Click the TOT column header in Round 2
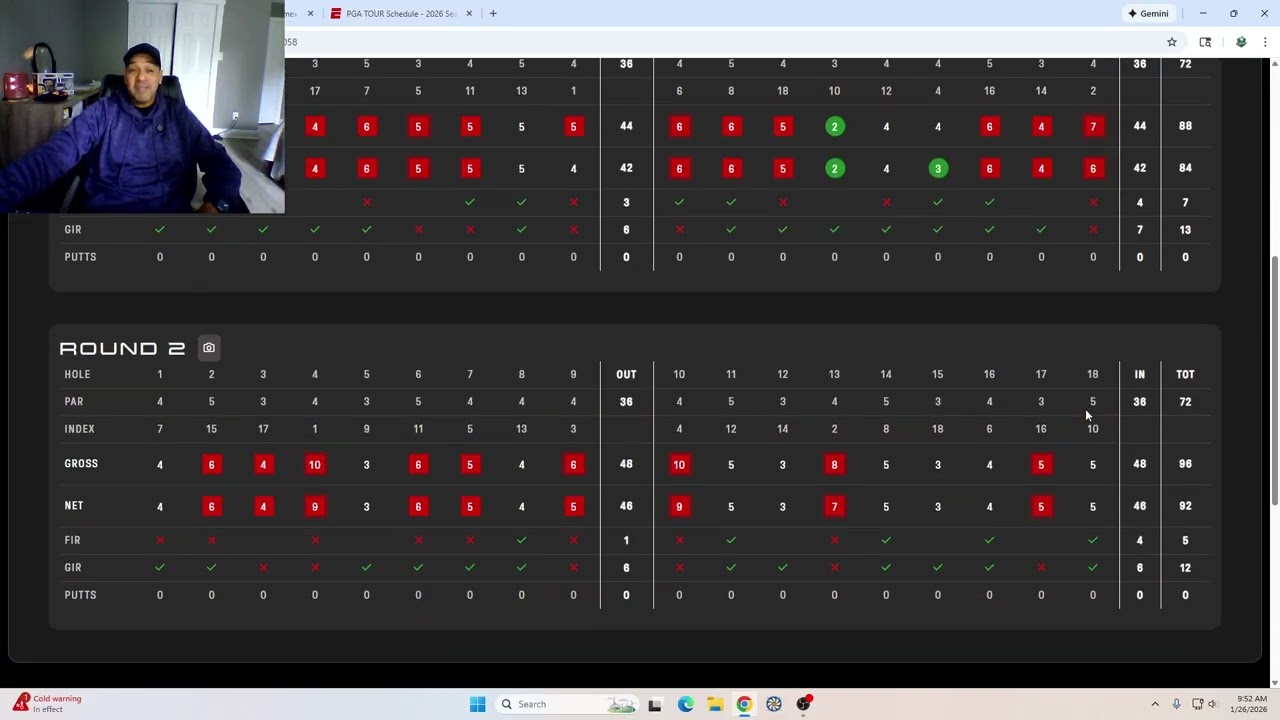The width and height of the screenshot is (1280, 720). point(1185,374)
